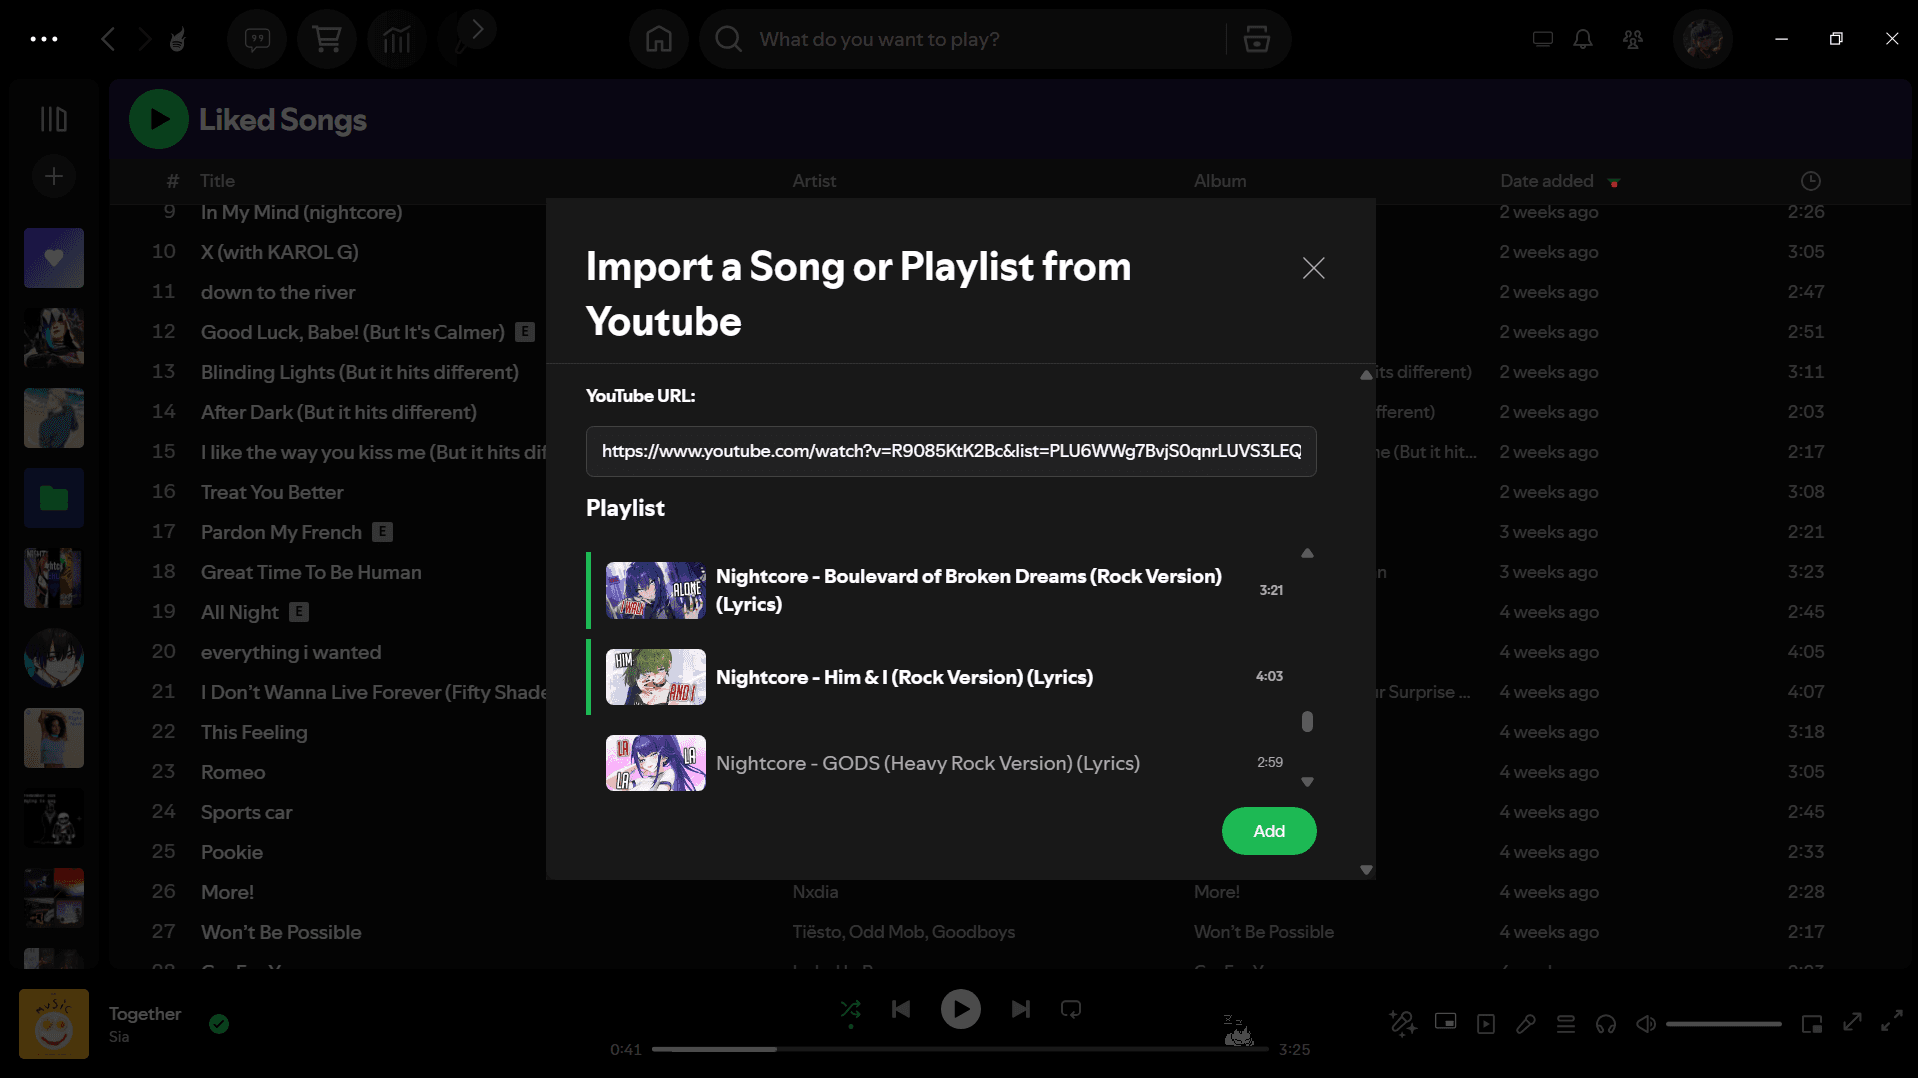Sort songs by the Date added column
The width and height of the screenshot is (1918, 1078).
pyautogui.click(x=1545, y=181)
